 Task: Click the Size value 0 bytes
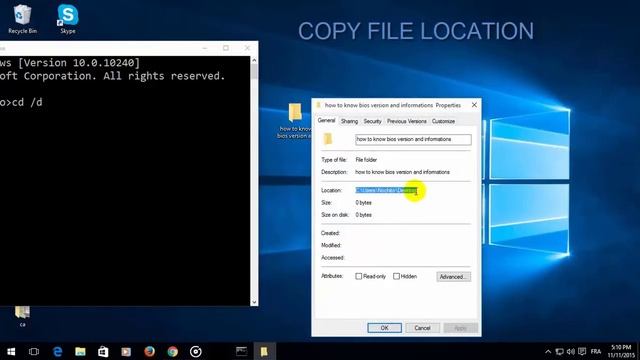pyautogui.click(x=363, y=202)
